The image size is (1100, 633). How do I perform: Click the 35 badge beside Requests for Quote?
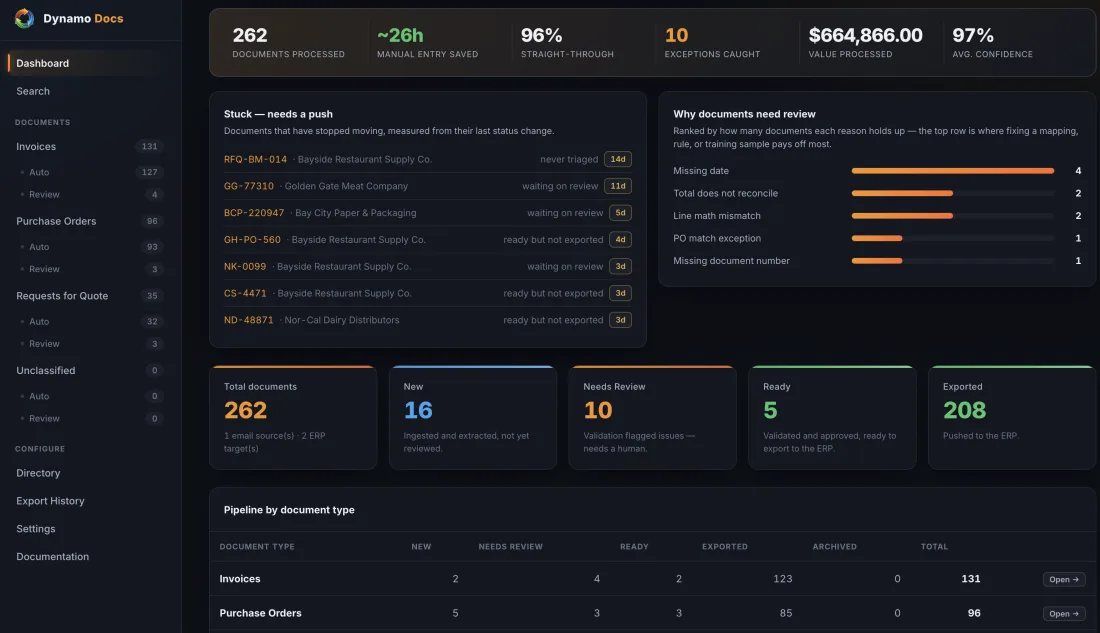pos(152,296)
